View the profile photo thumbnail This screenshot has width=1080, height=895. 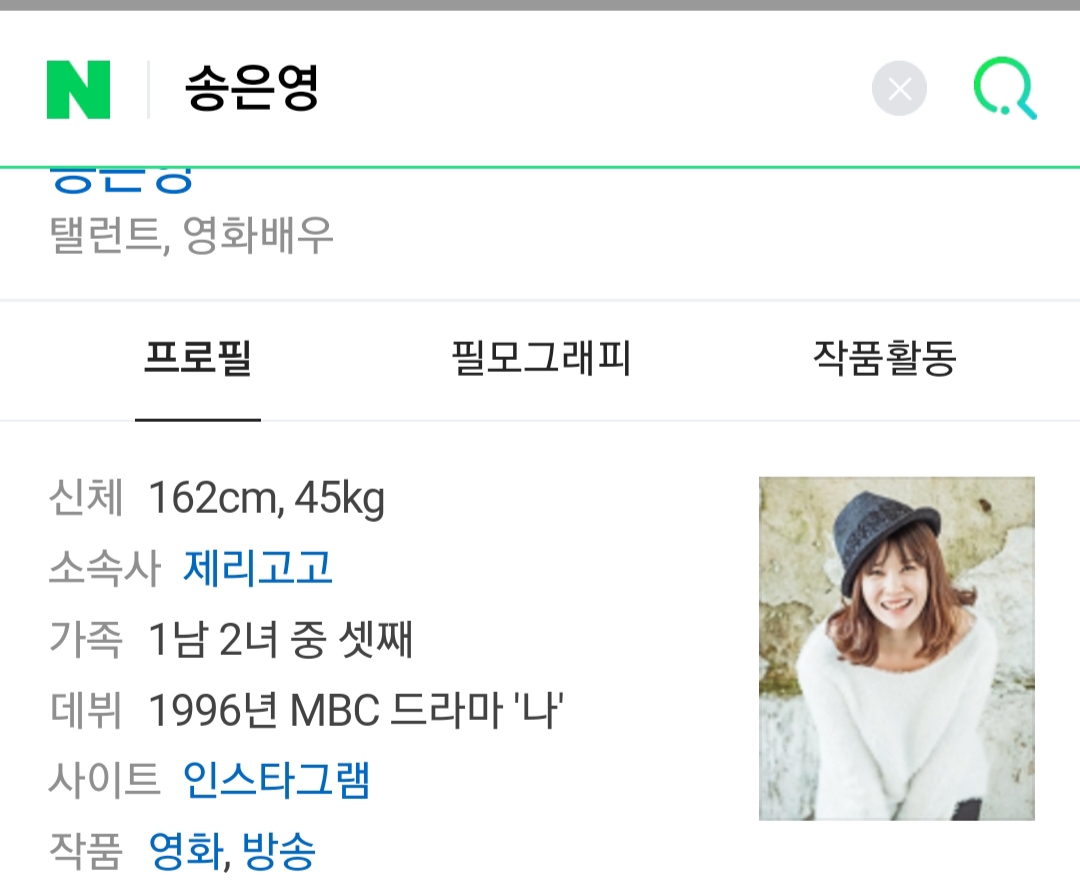[x=896, y=648]
